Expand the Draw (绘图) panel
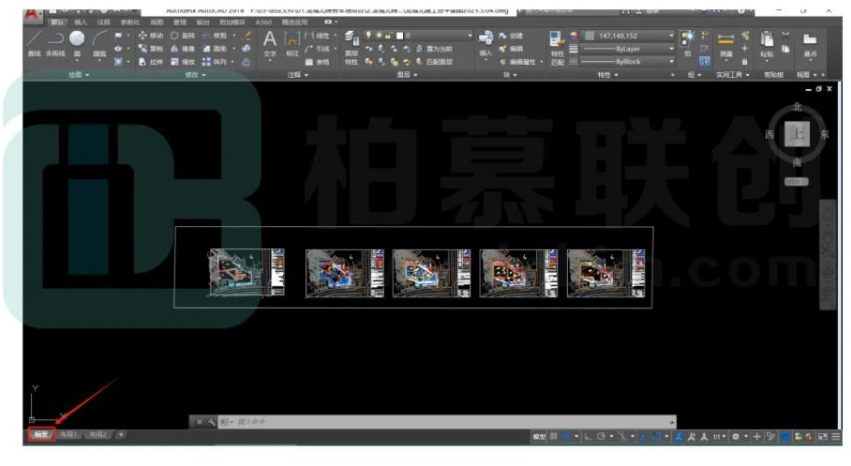This screenshot has width=851, height=466. [x=79, y=75]
